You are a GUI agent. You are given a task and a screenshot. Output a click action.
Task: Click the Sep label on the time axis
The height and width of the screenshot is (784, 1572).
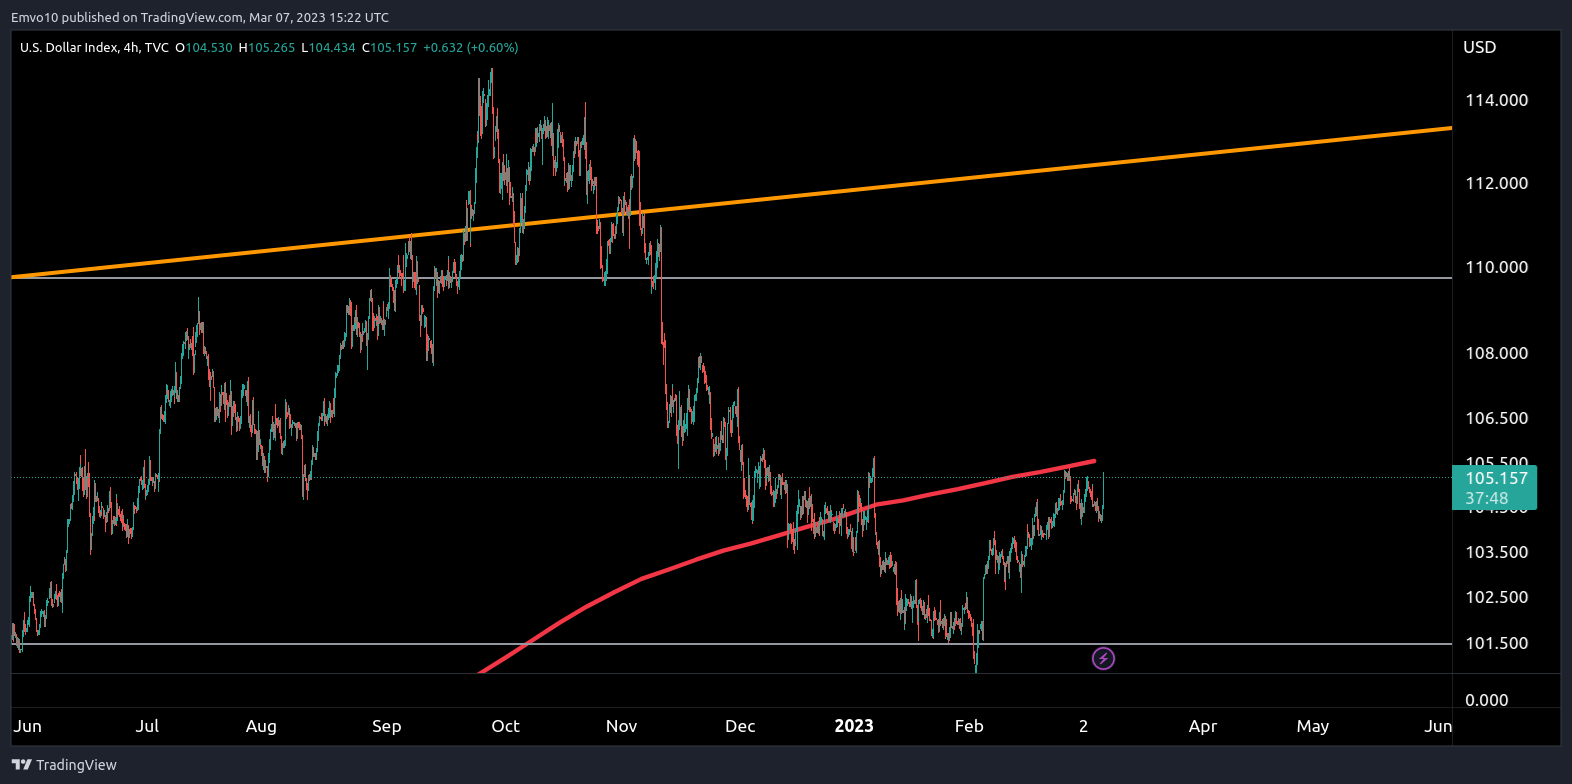pyautogui.click(x=386, y=726)
